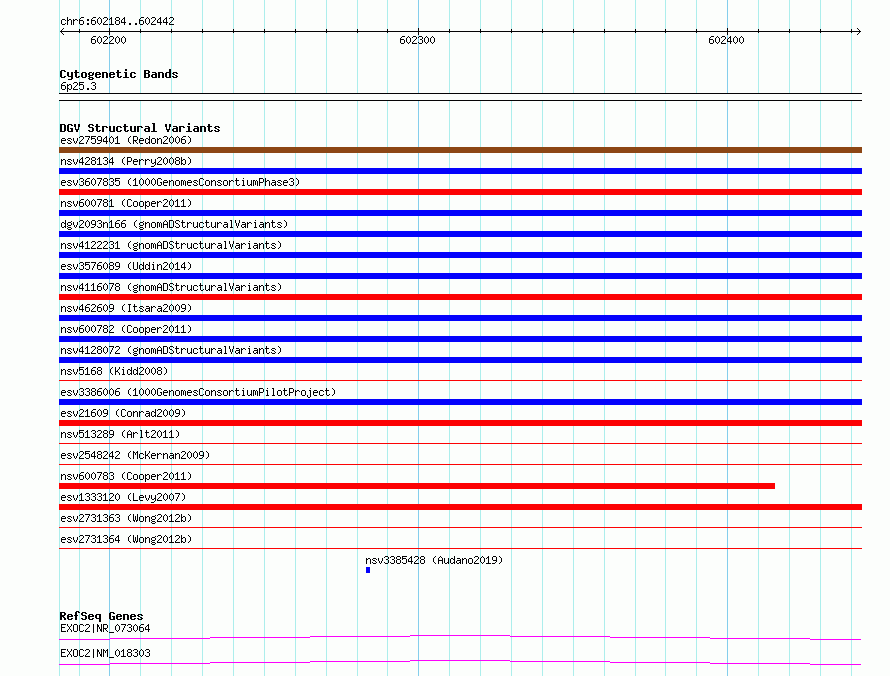The image size is (890, 676).
Task: Open nsv600782 (Cooper2011) variant label
Action: [x=126, y=329]
